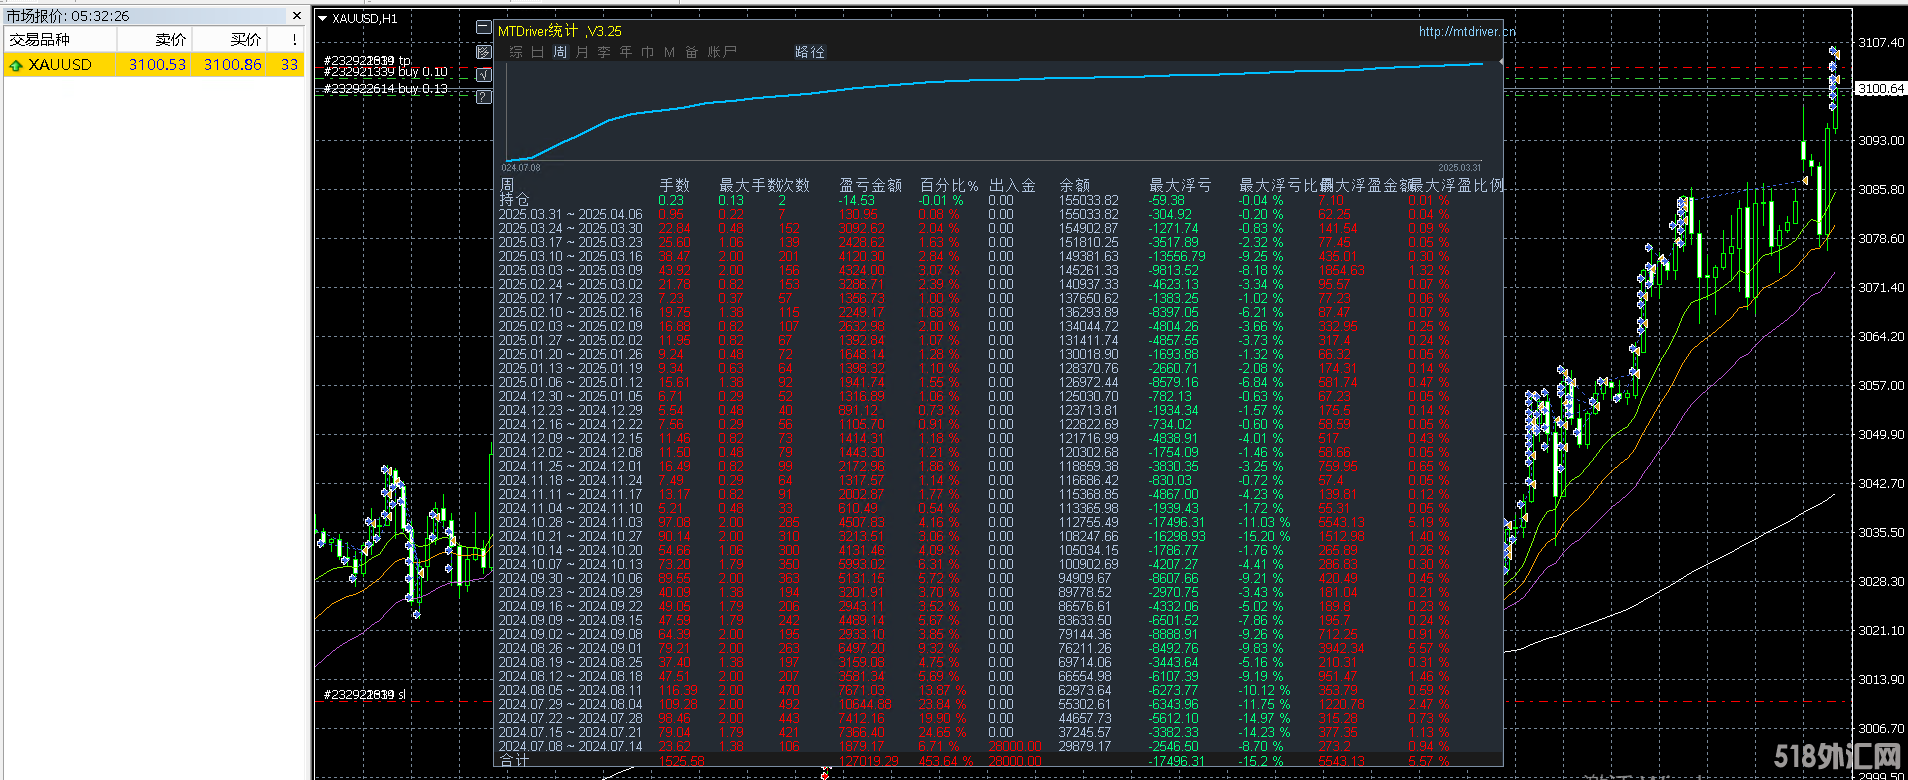Select the 币 currency tab
Screen dimensions: 1908x780
[648, 52]
